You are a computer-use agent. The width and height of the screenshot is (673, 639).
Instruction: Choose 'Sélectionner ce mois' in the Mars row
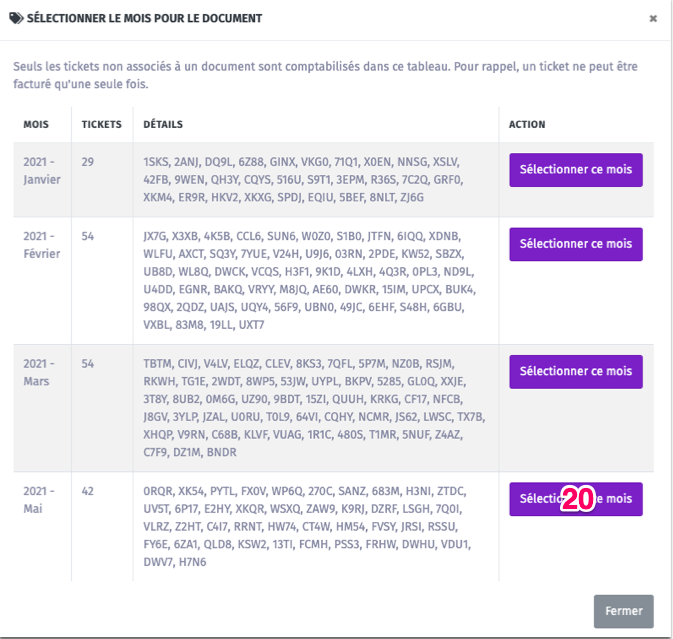[575, 371]
